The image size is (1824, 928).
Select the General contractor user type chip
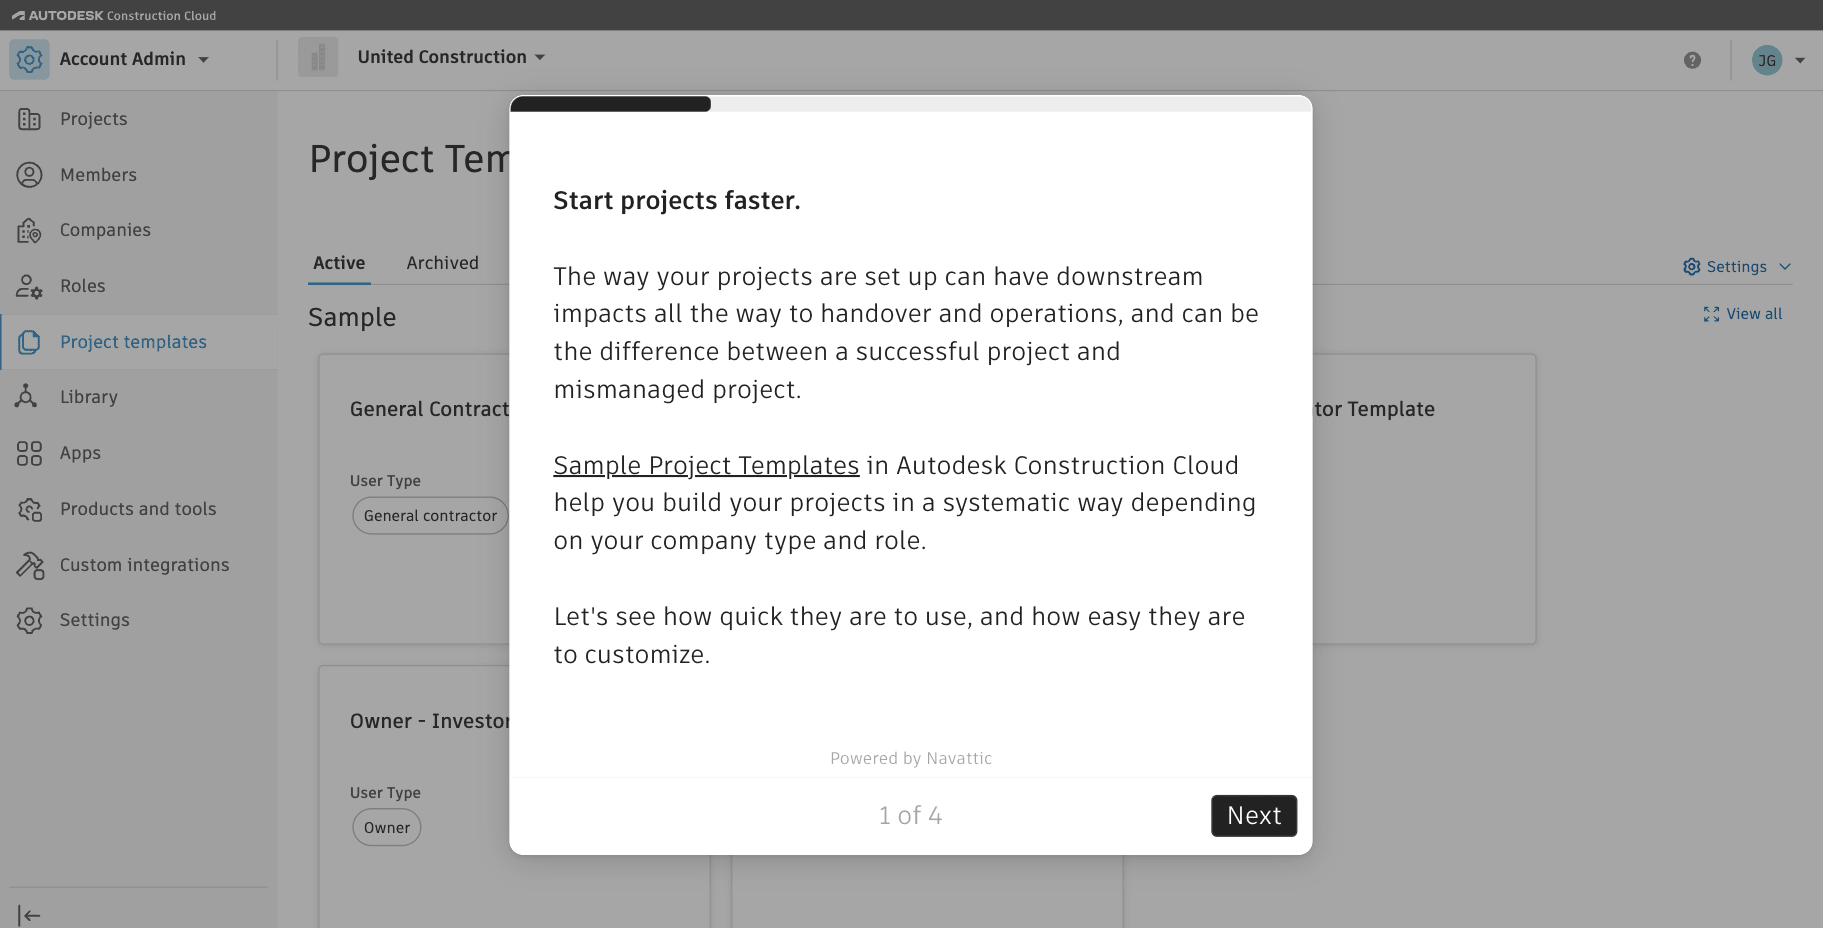pos(430,516)
